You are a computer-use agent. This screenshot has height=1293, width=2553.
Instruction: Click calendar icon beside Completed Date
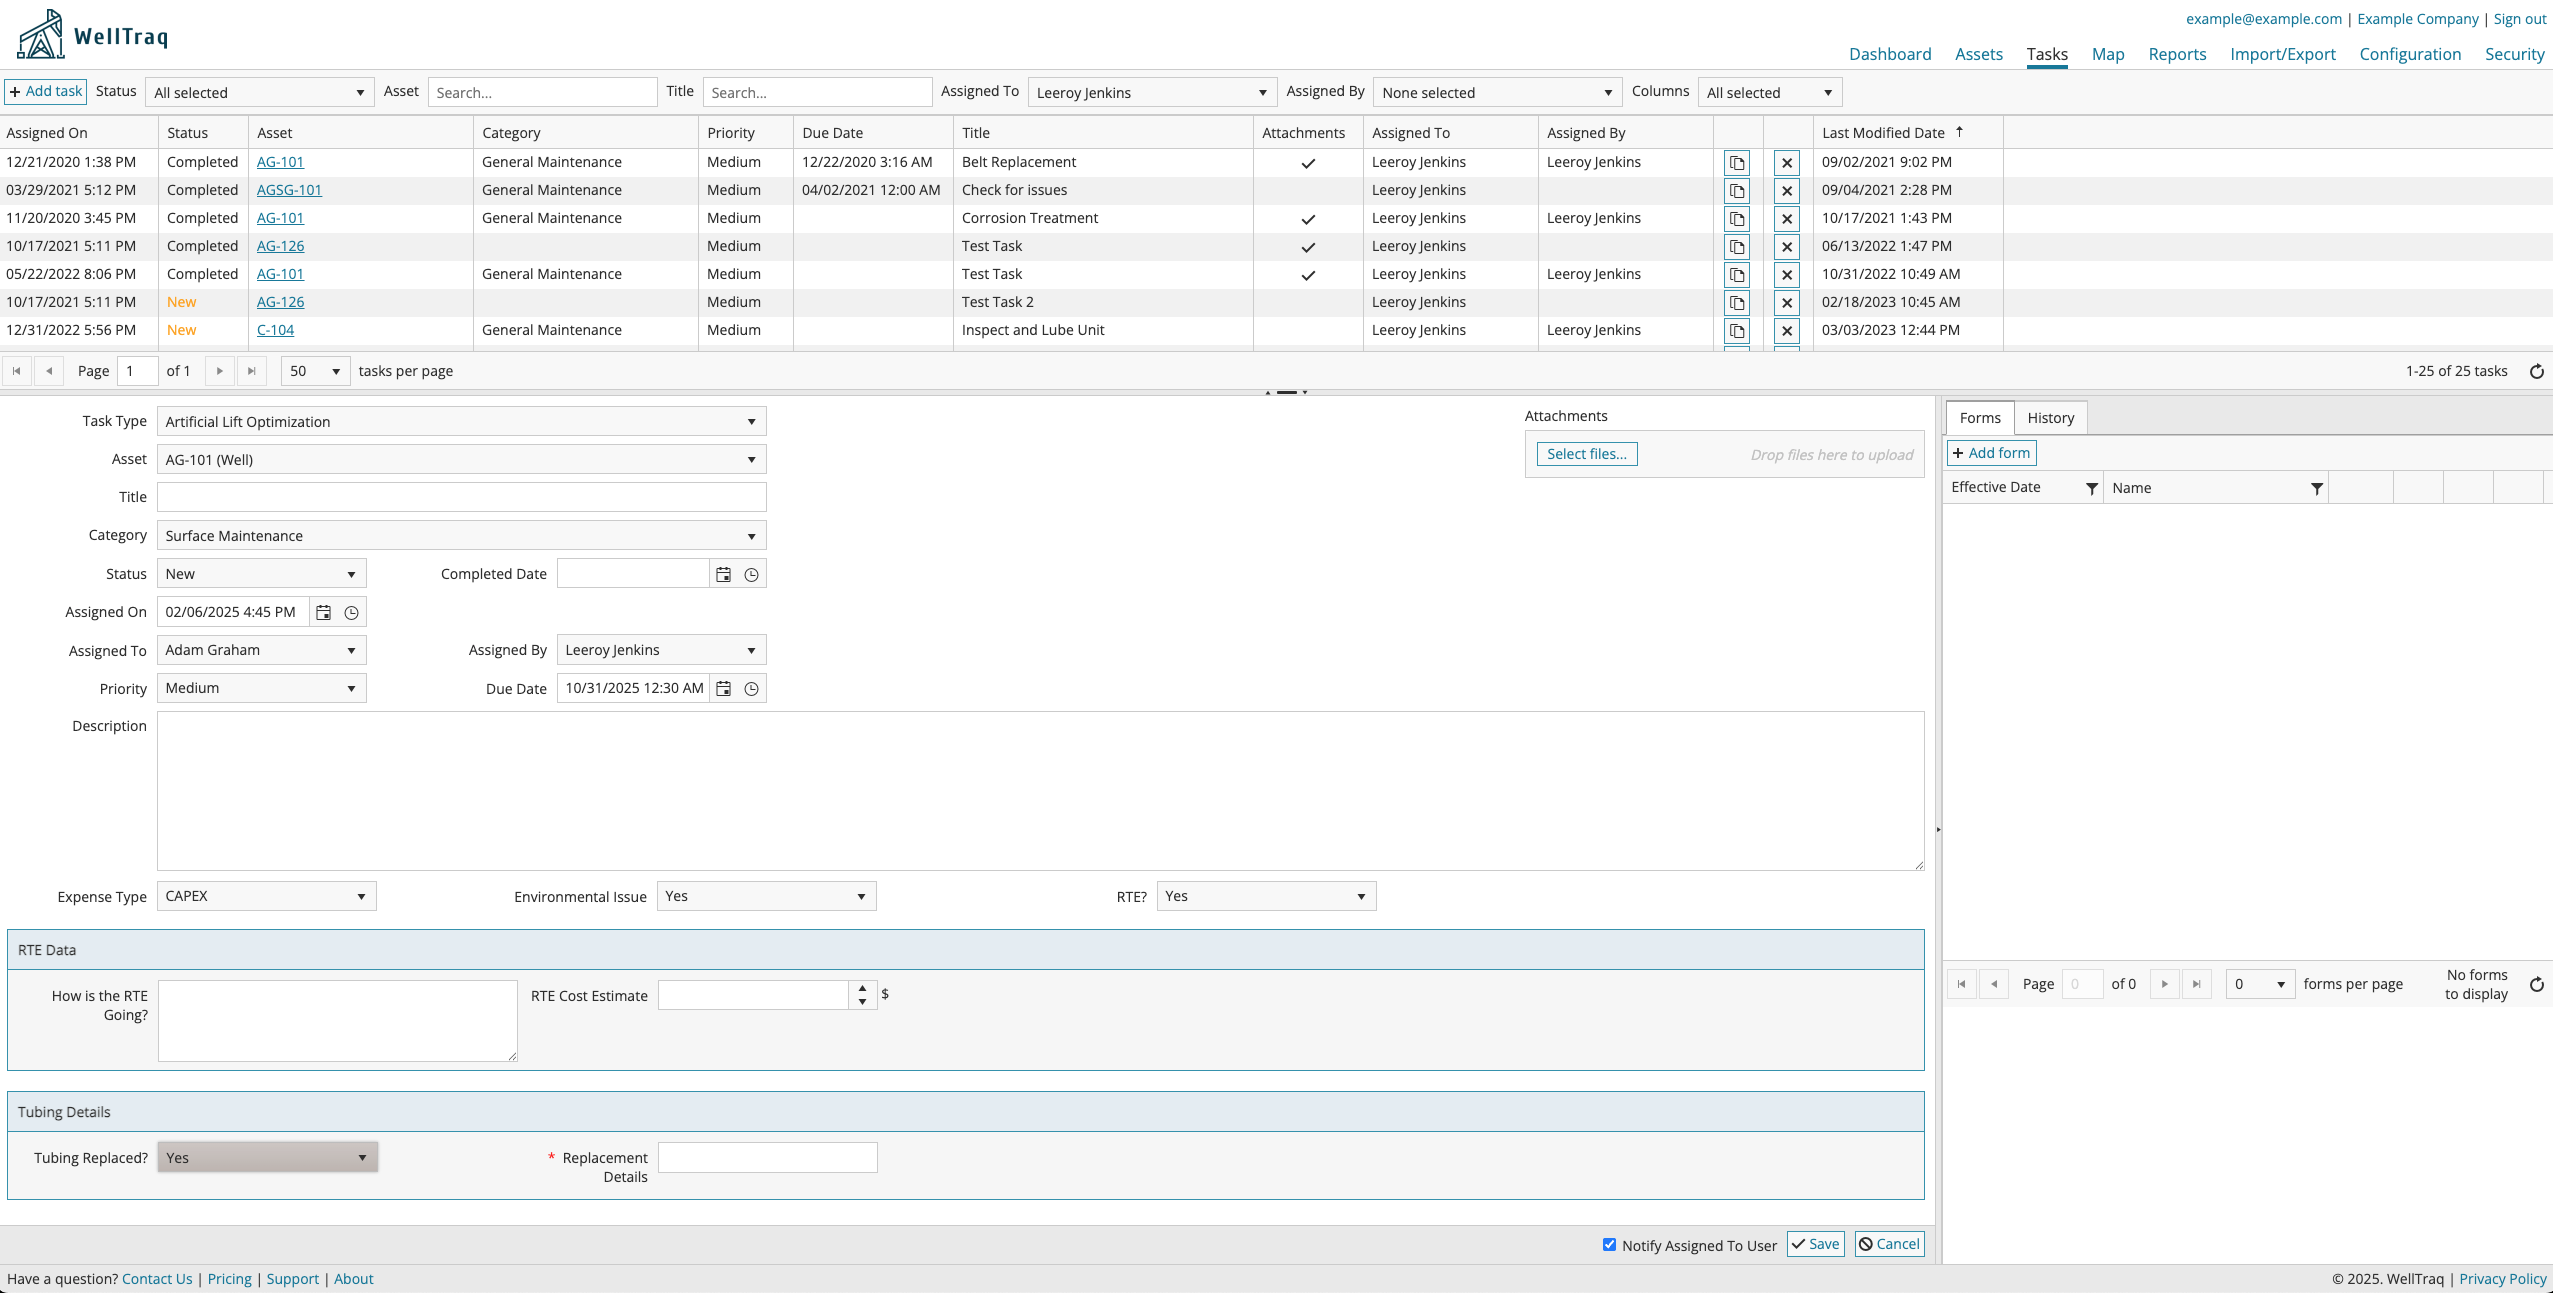click(724, 575)
